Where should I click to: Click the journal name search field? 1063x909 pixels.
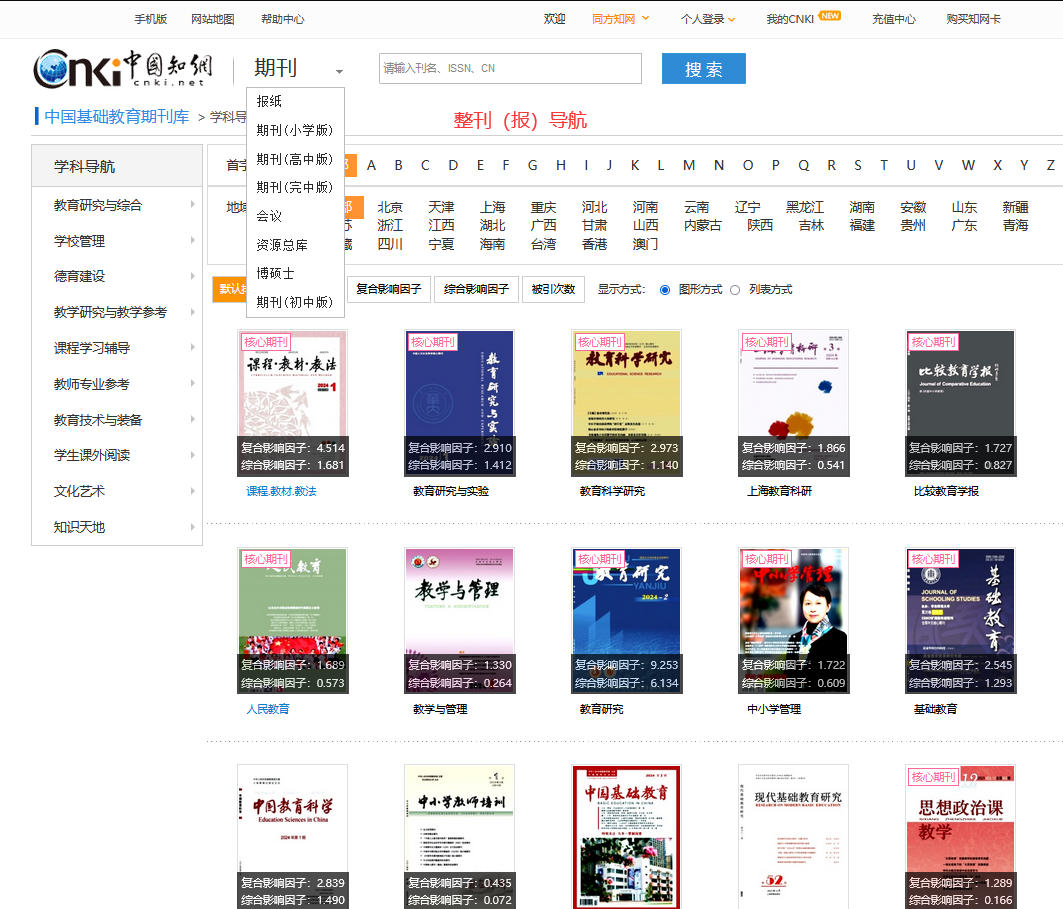tap(510, 68)
